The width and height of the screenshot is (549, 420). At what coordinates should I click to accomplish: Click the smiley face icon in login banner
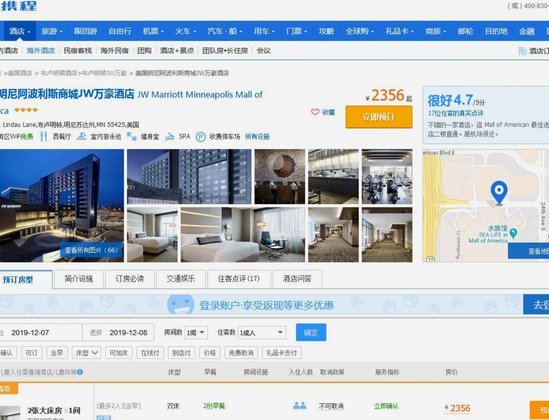click(181, 304)
